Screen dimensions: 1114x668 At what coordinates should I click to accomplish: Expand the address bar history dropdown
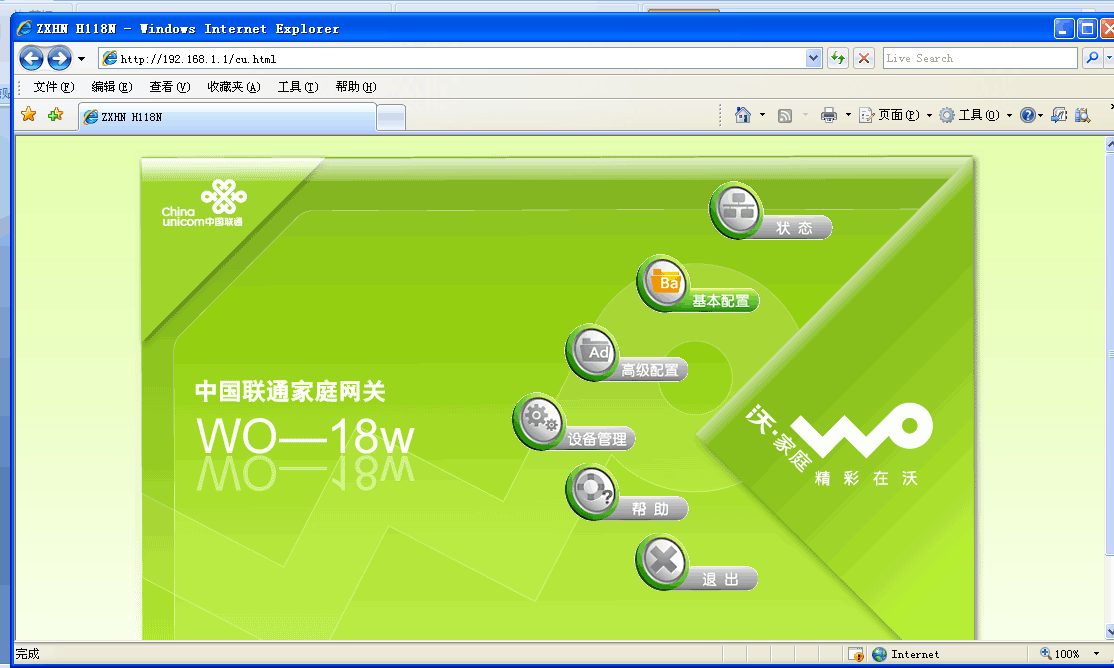pyautogui.click(x=813, y=58)
